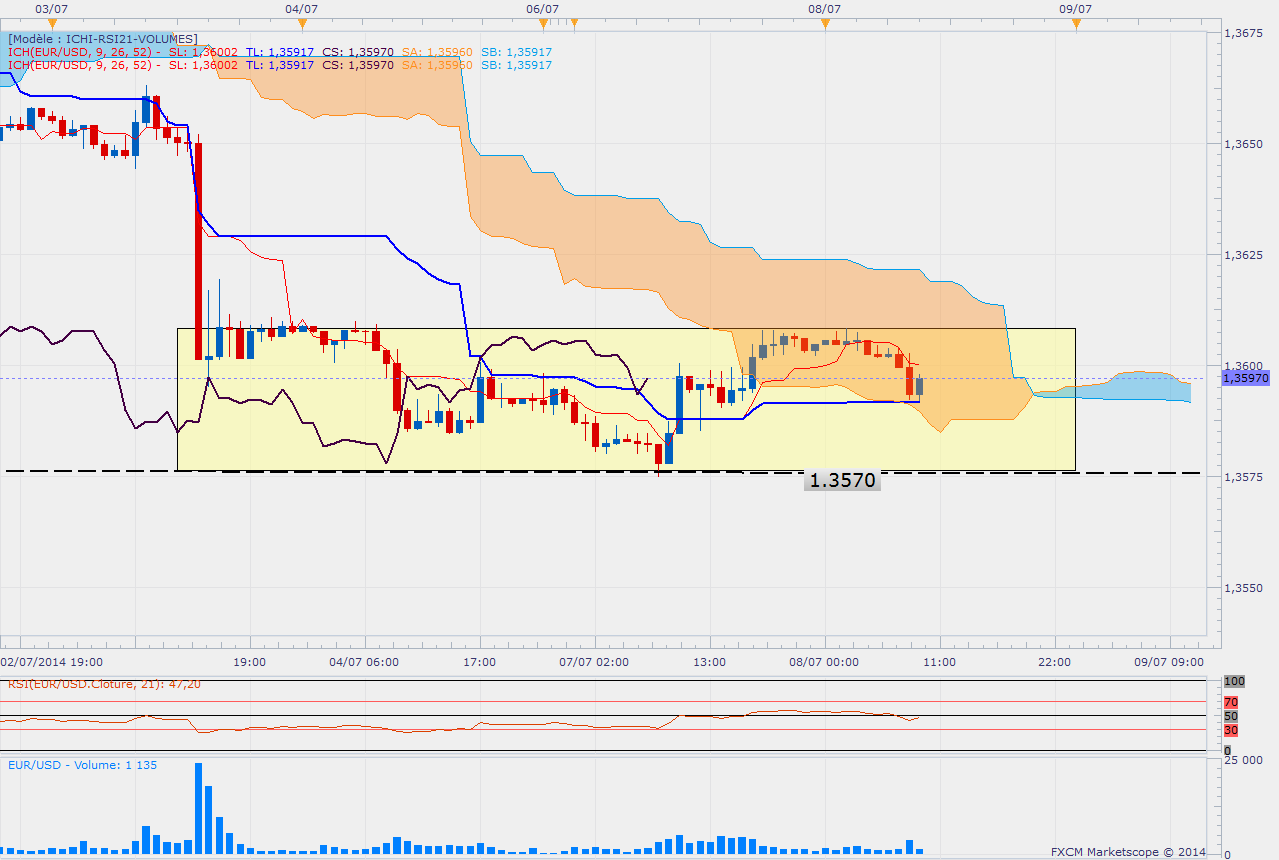The image size is (1279, 860).
Task: Click the 50 level tag on RSI scale
Action: point(1232,716)
